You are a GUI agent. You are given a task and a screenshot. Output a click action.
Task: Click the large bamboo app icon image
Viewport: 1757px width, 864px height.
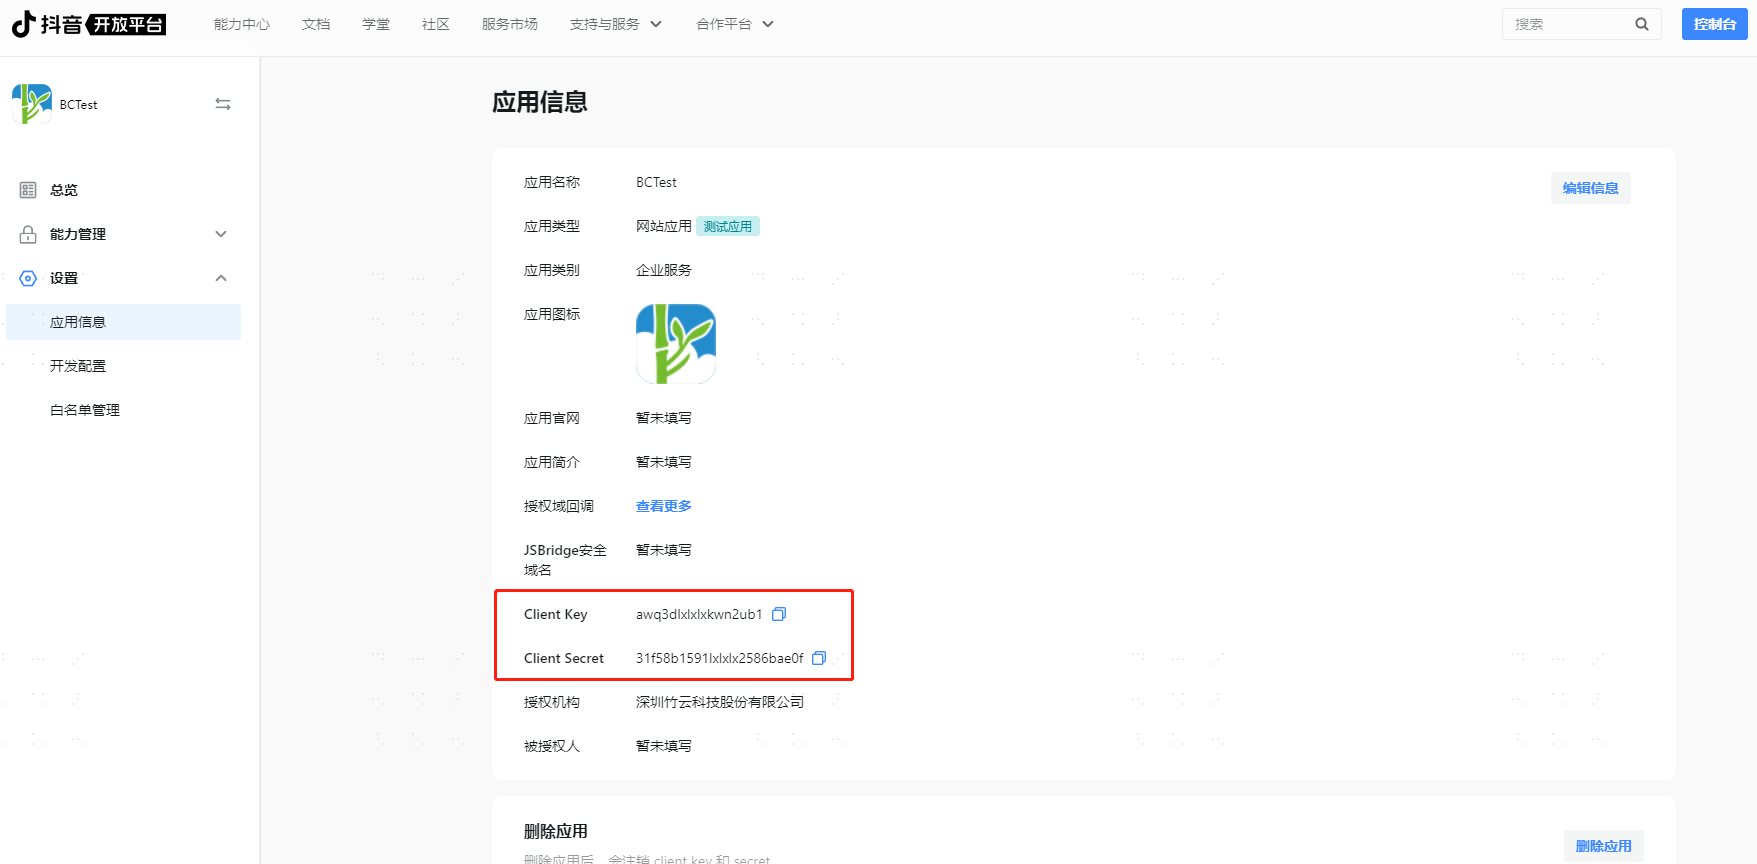pyautogui.click(x=676, y=344)
